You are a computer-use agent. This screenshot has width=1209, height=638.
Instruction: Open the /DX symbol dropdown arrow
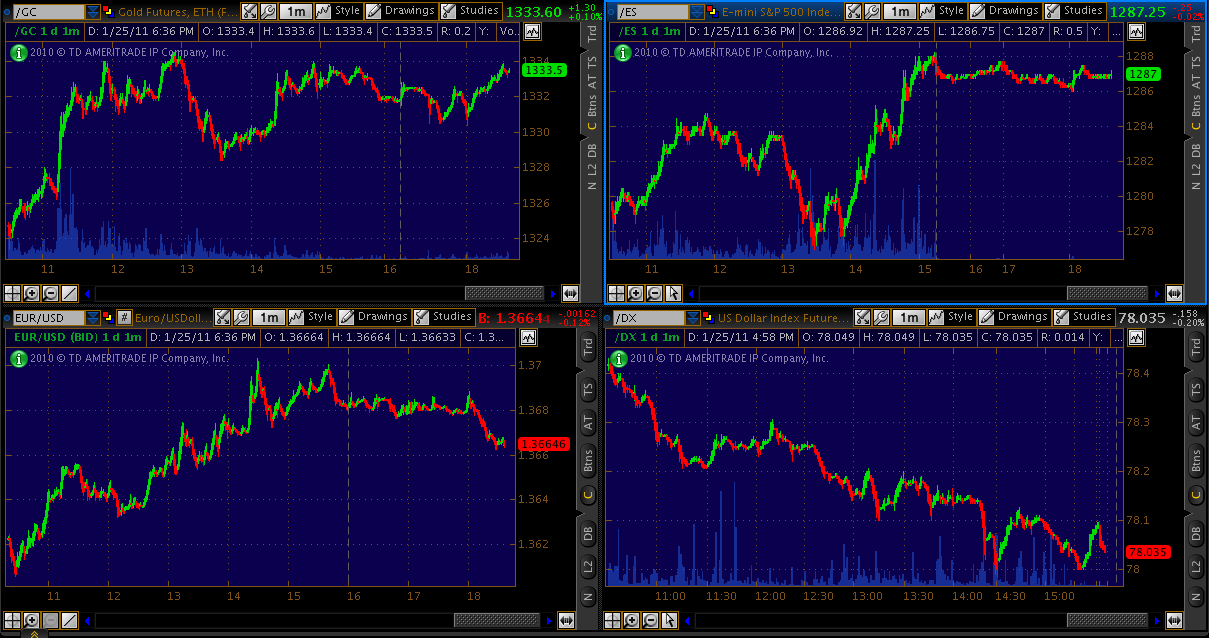point(692,317)
